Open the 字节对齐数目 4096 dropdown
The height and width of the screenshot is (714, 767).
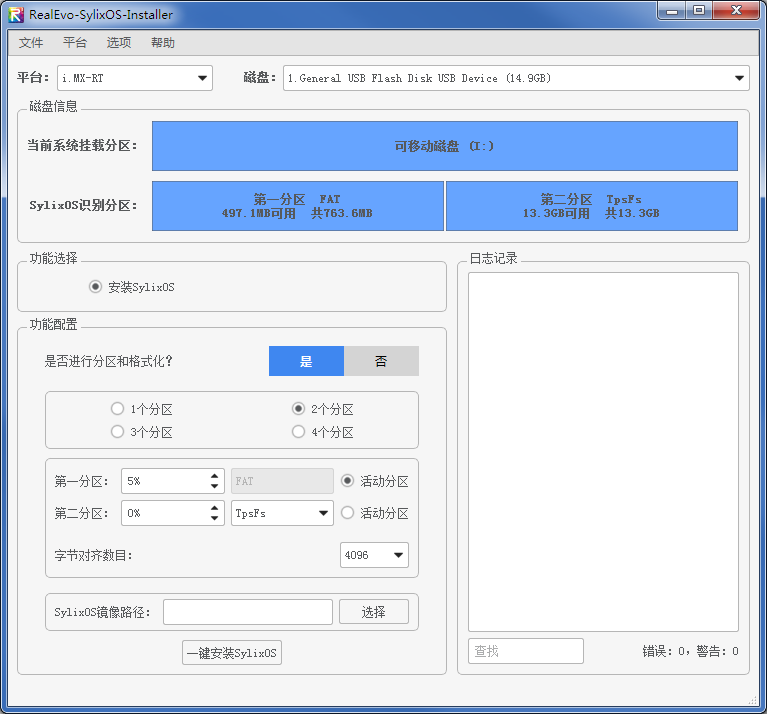coord(374,555)
